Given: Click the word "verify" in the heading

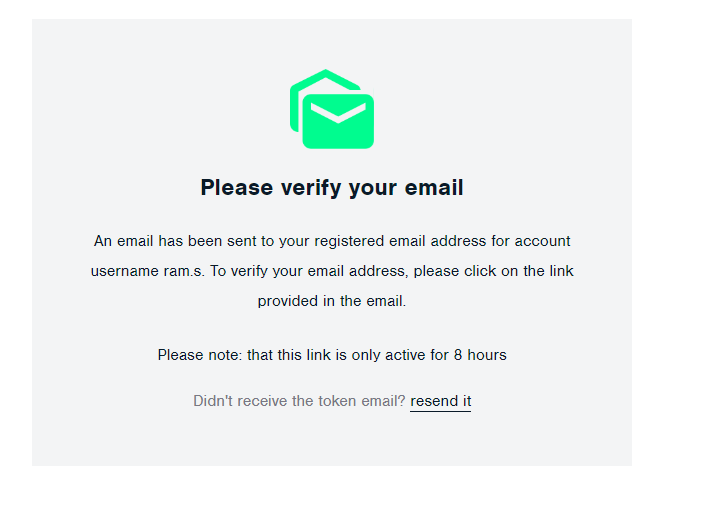Looking at the screenshot, I should [x=308, y=188].
